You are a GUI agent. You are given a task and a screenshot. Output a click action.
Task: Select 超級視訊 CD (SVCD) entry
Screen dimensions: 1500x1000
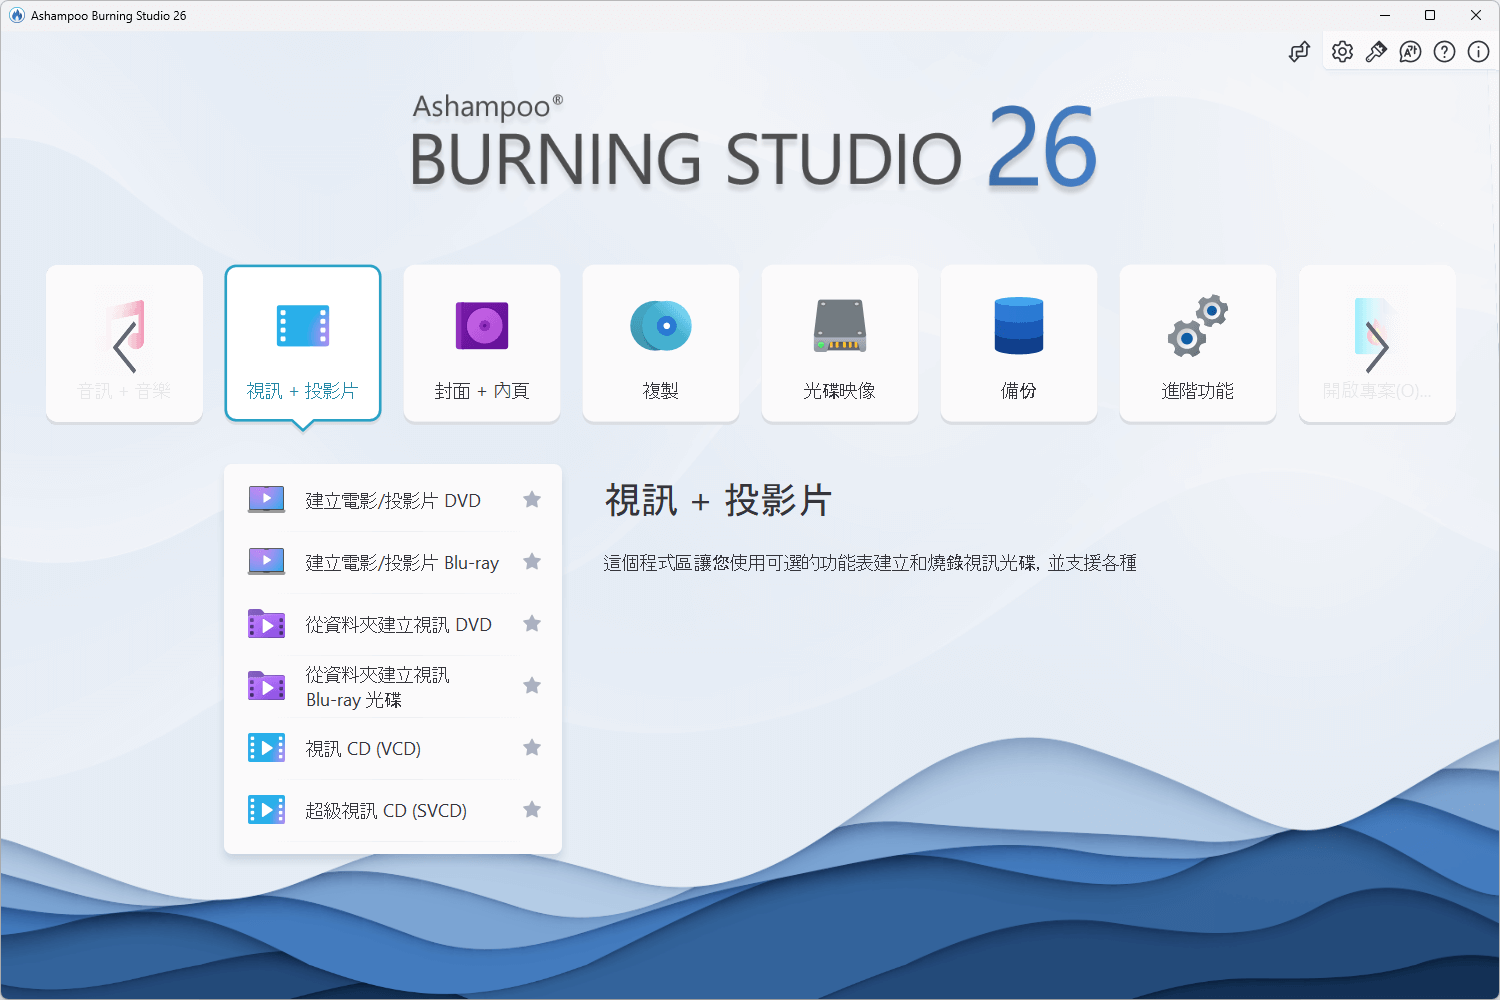(x=393, y=810)
